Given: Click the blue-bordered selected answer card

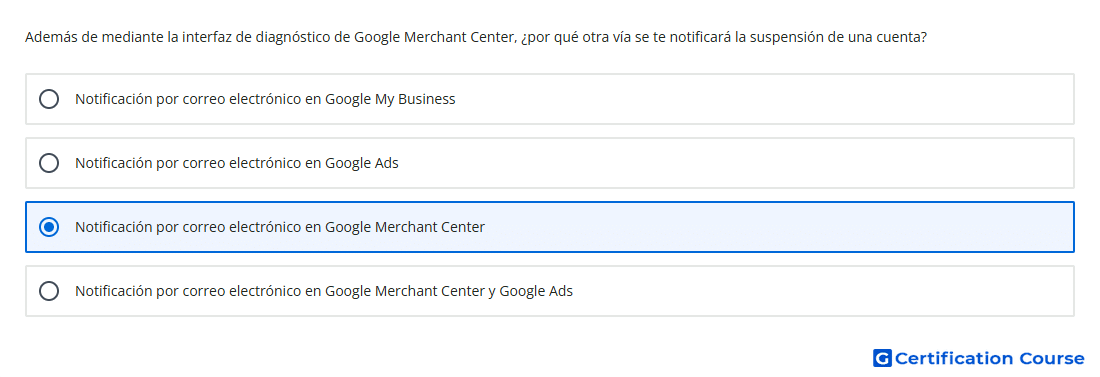Looking at the screenshot, I should tap(550, 227).
